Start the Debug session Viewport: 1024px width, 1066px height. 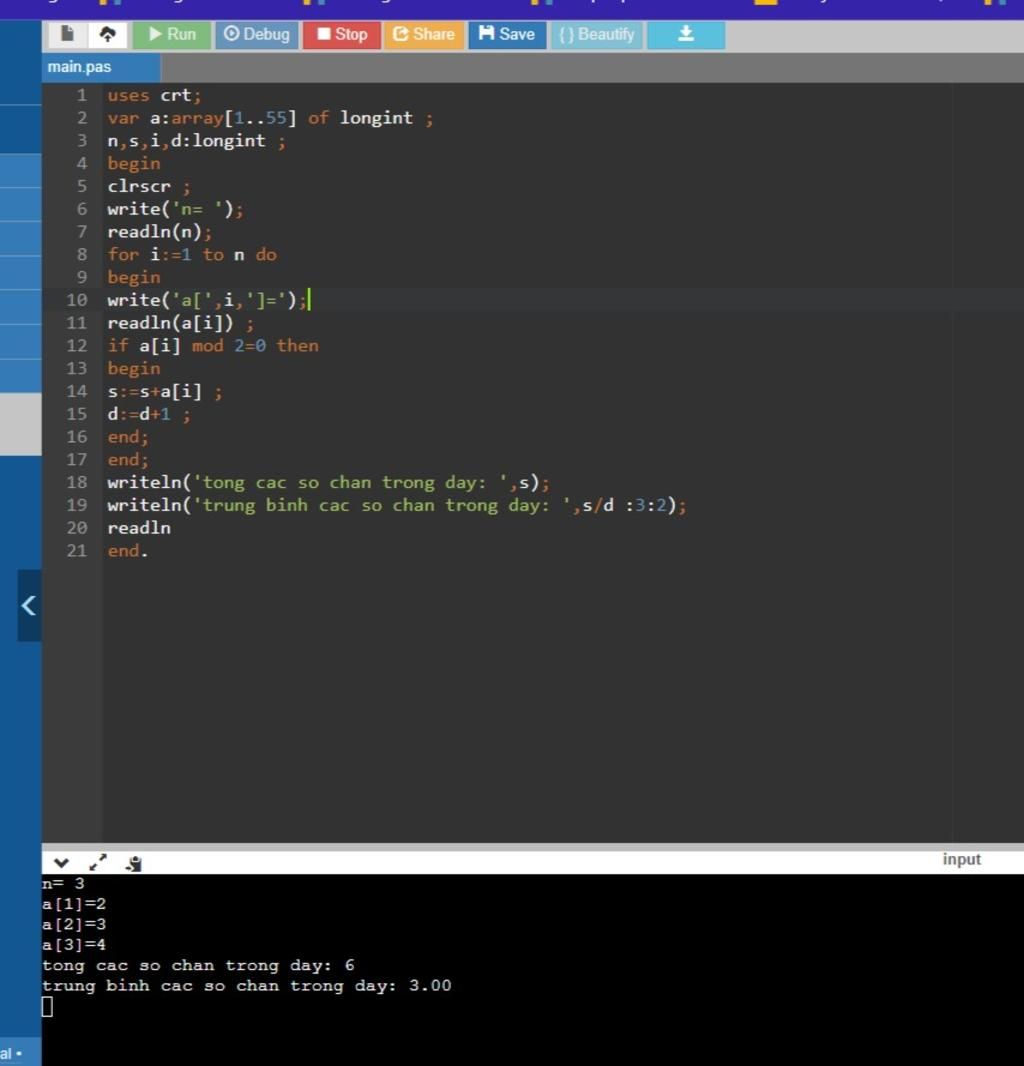[256, 34]
